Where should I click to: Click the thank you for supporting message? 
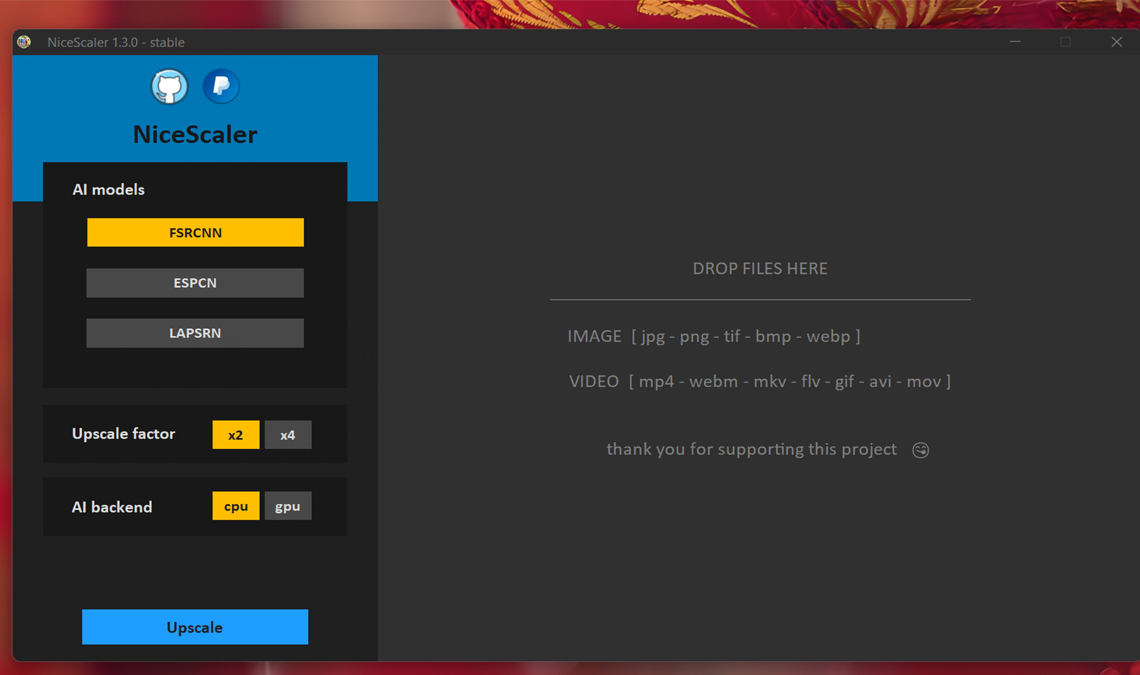click(752, 450)
